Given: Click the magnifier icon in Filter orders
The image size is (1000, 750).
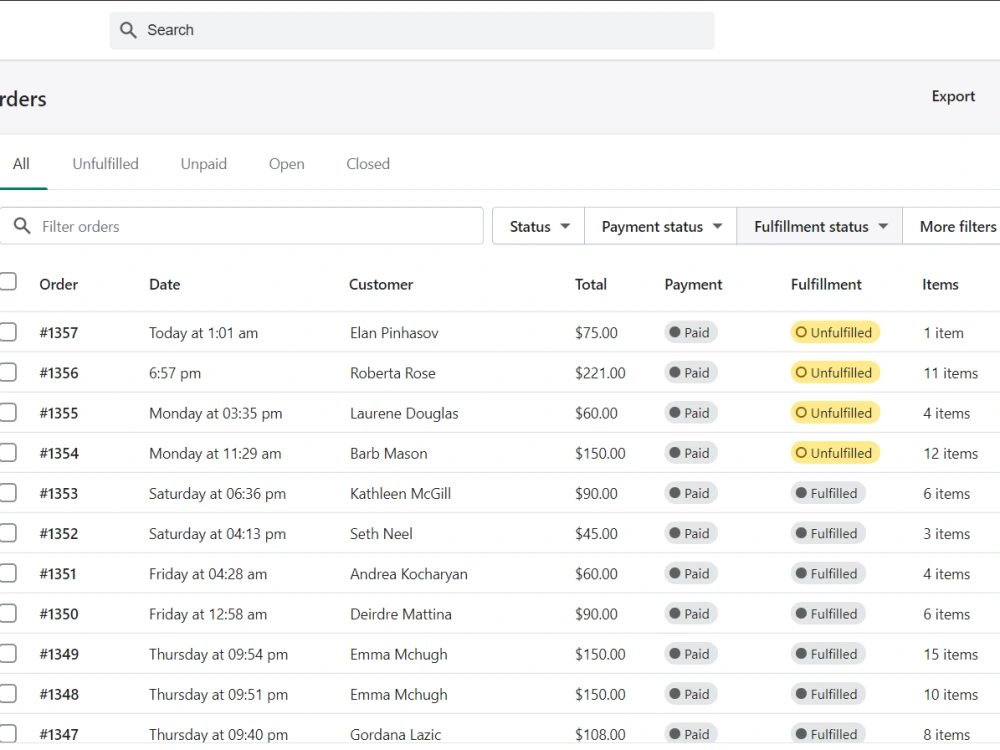Looking at the screenshot, I should 22,226.
